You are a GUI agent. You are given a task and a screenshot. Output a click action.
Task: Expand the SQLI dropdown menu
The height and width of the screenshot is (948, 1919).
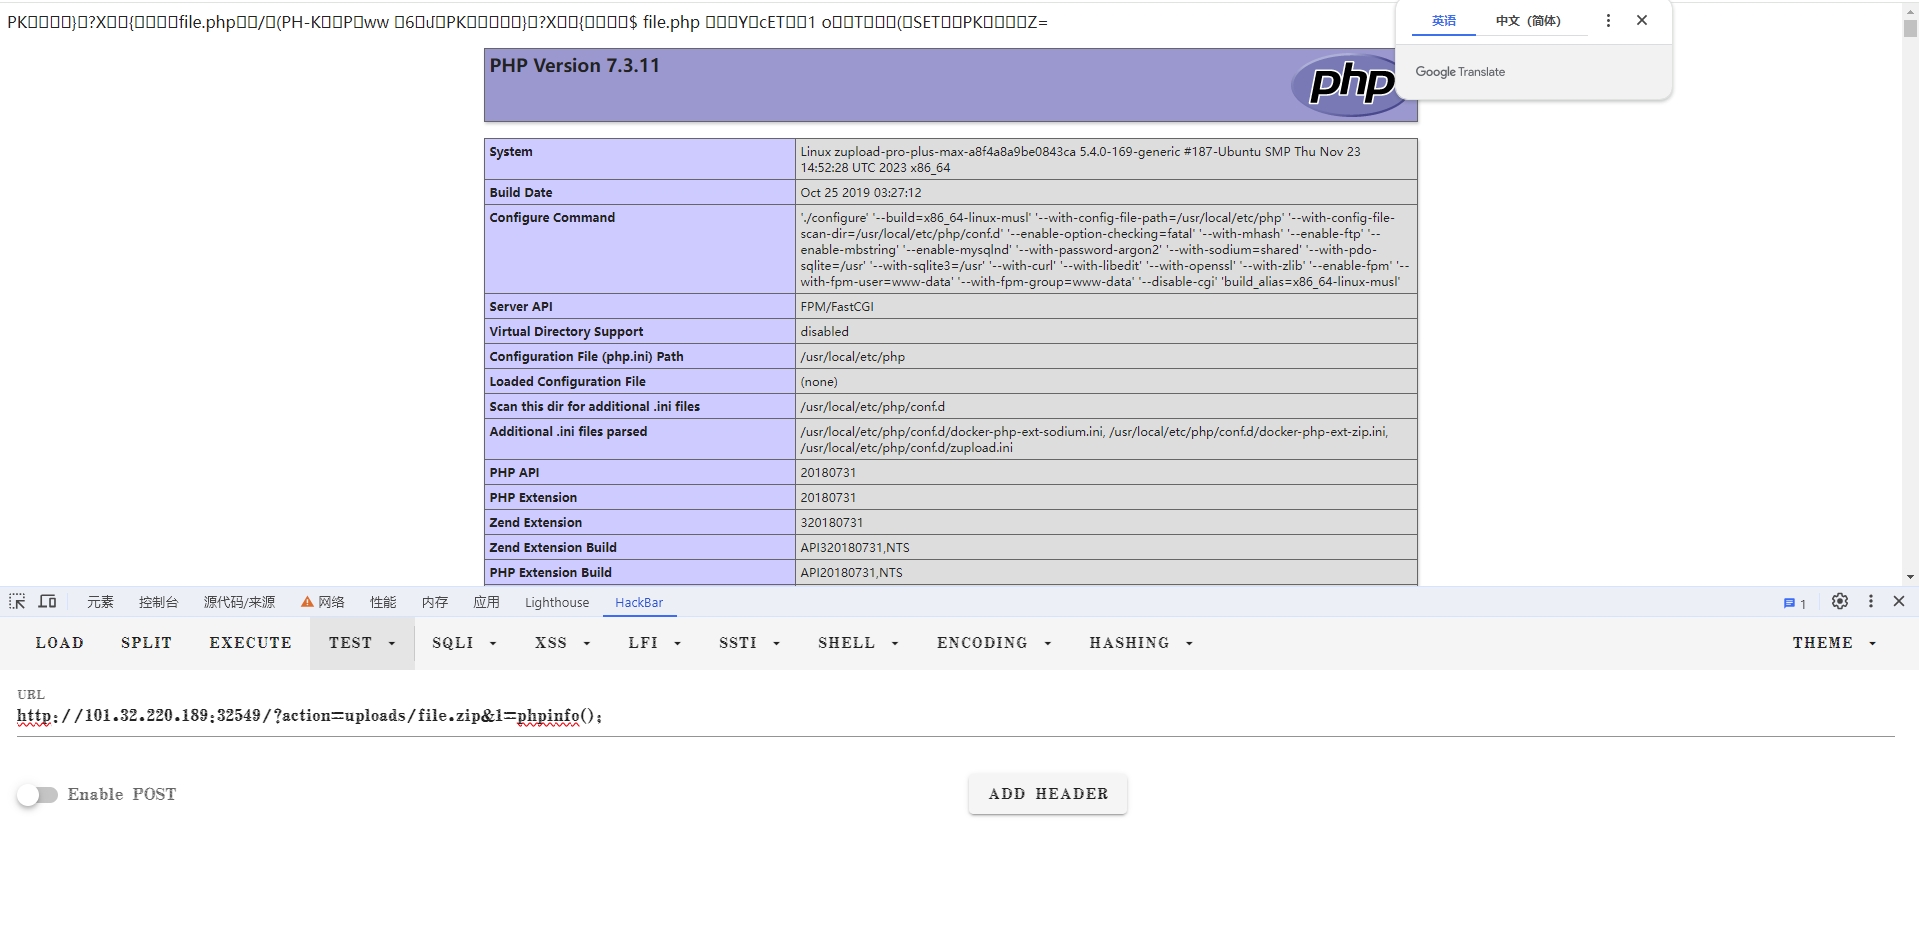[x=464, y=643]
